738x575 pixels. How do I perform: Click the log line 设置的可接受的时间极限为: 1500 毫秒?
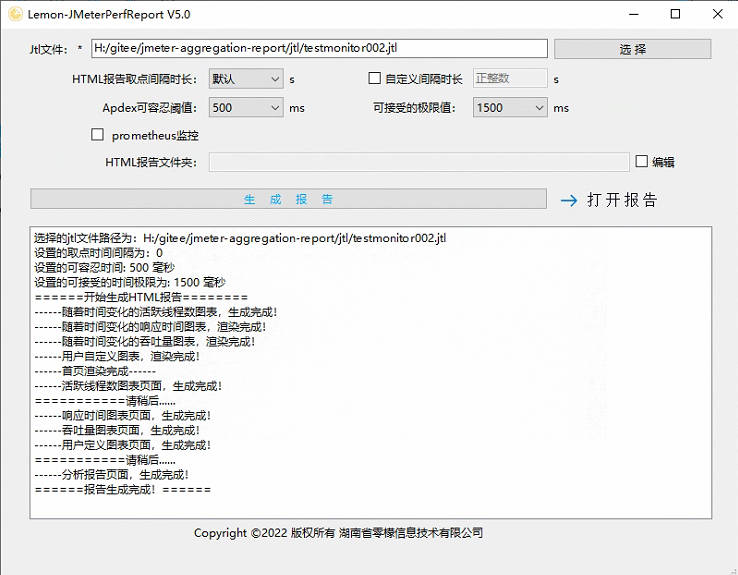pos(130,282)
